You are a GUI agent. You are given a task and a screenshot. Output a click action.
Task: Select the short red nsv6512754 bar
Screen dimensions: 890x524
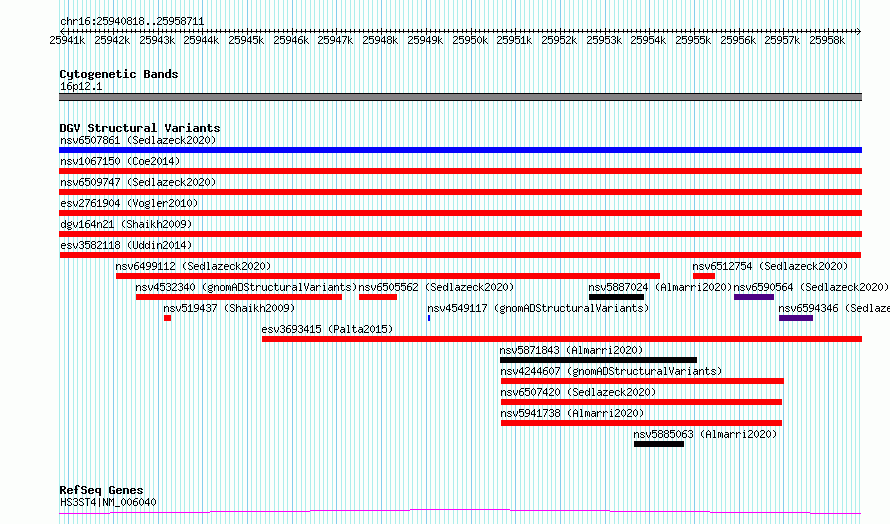coord(704,276)
